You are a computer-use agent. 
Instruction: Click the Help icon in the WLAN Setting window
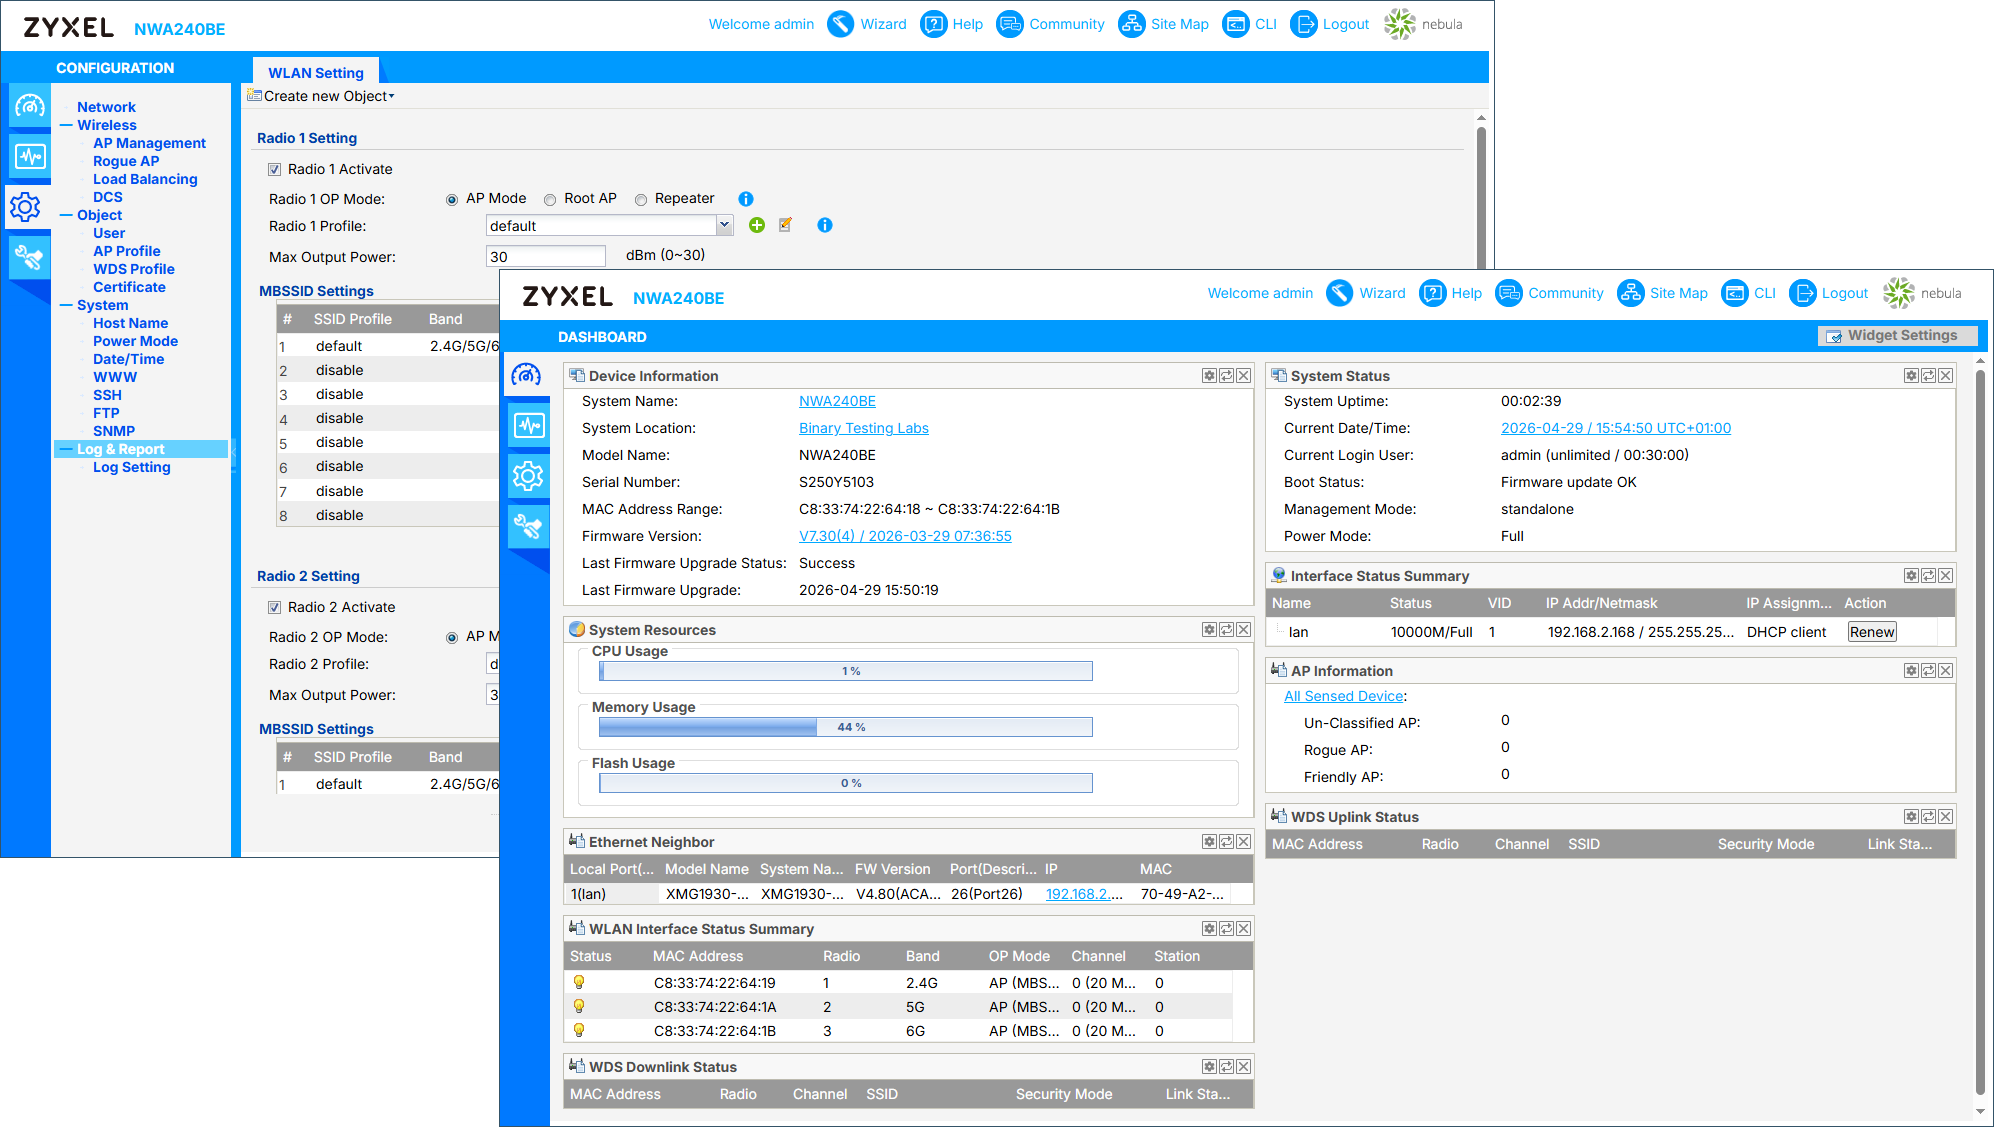pyautogui.click(x=934, y=24)
